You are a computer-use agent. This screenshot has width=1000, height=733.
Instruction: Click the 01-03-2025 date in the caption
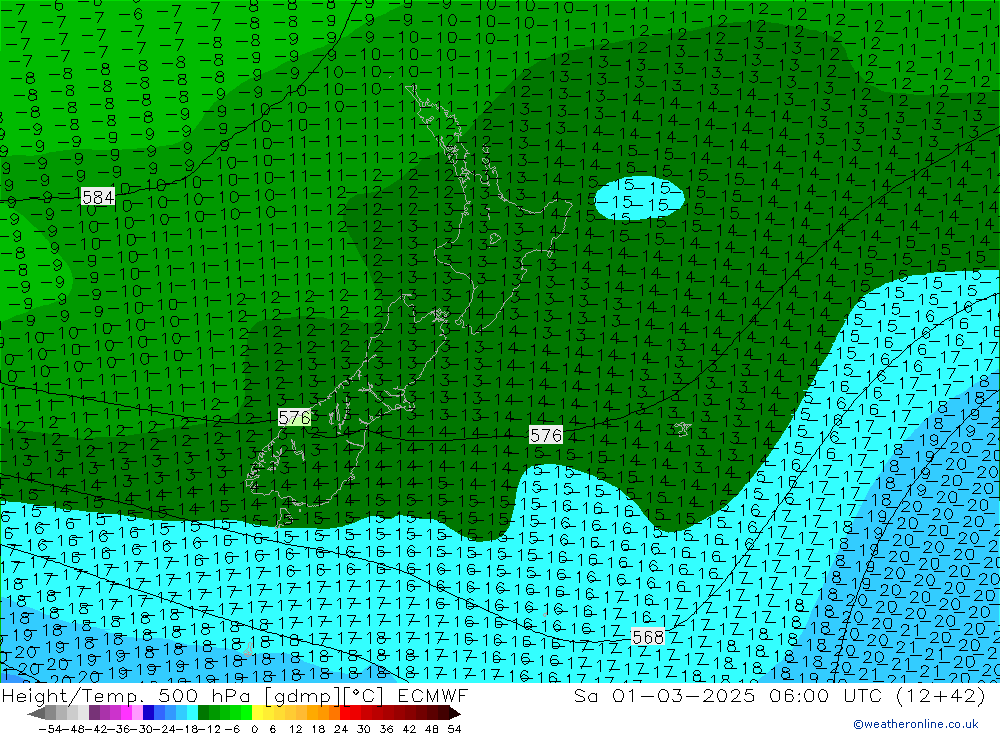683,695
